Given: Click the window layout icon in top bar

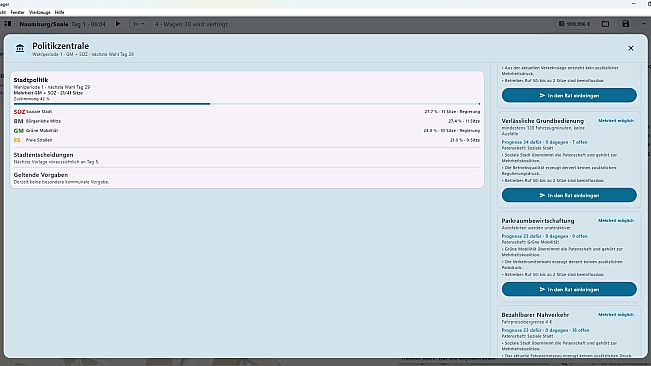Looking at the screenshot, I should [x=605, y=24].
